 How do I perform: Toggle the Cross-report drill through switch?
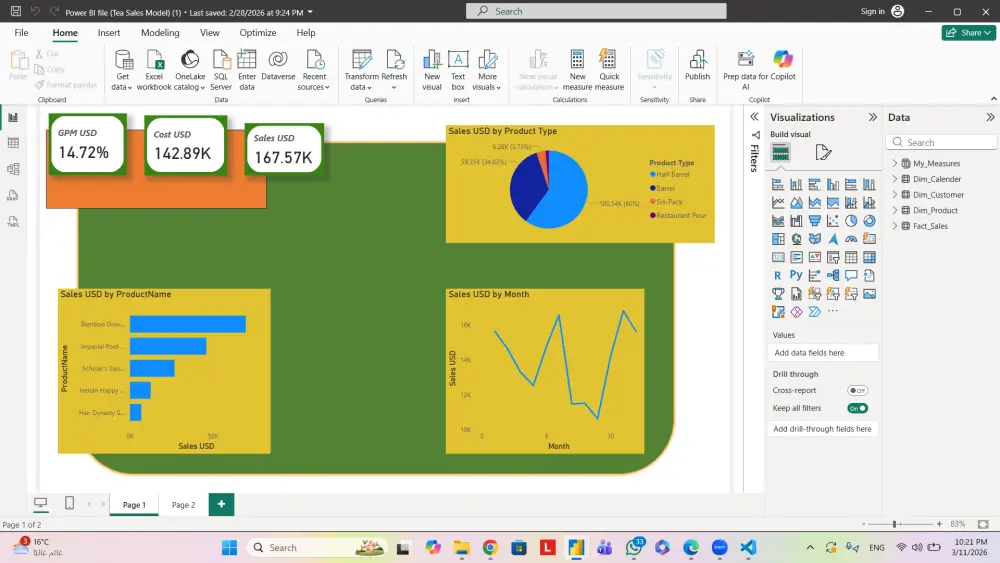857,390
